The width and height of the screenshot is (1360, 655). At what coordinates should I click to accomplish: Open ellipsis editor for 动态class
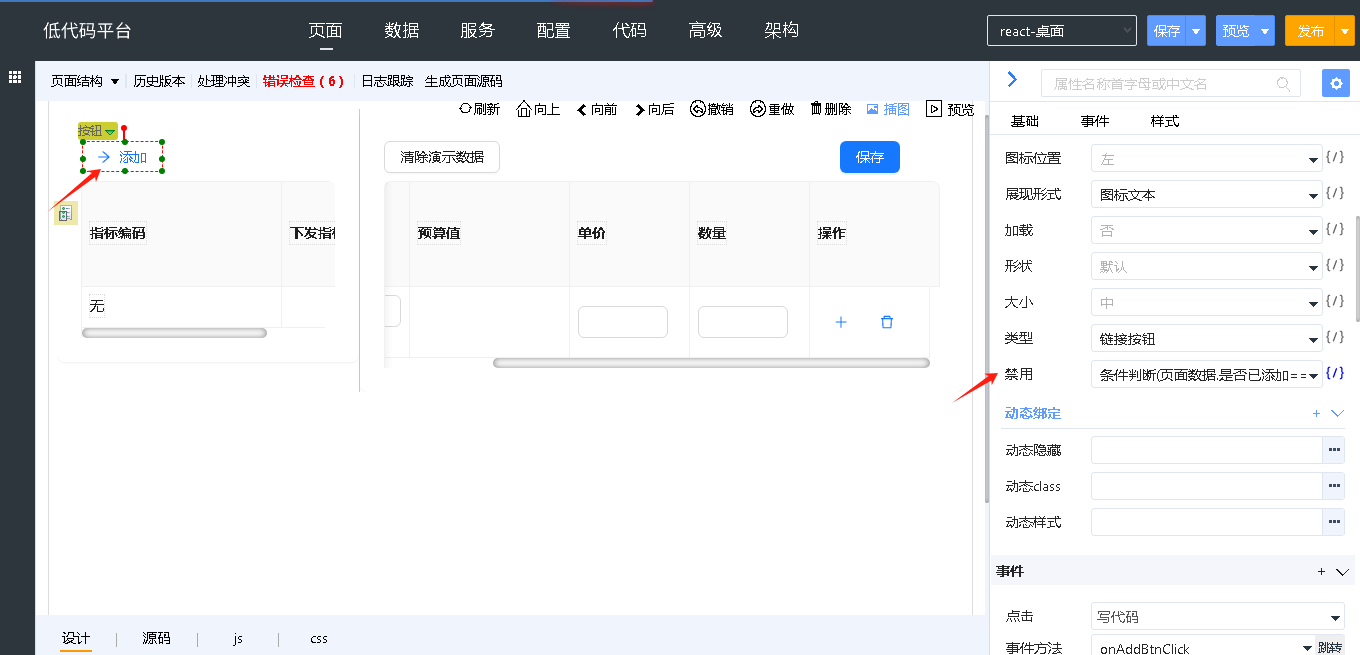[x=1334, y=486]
